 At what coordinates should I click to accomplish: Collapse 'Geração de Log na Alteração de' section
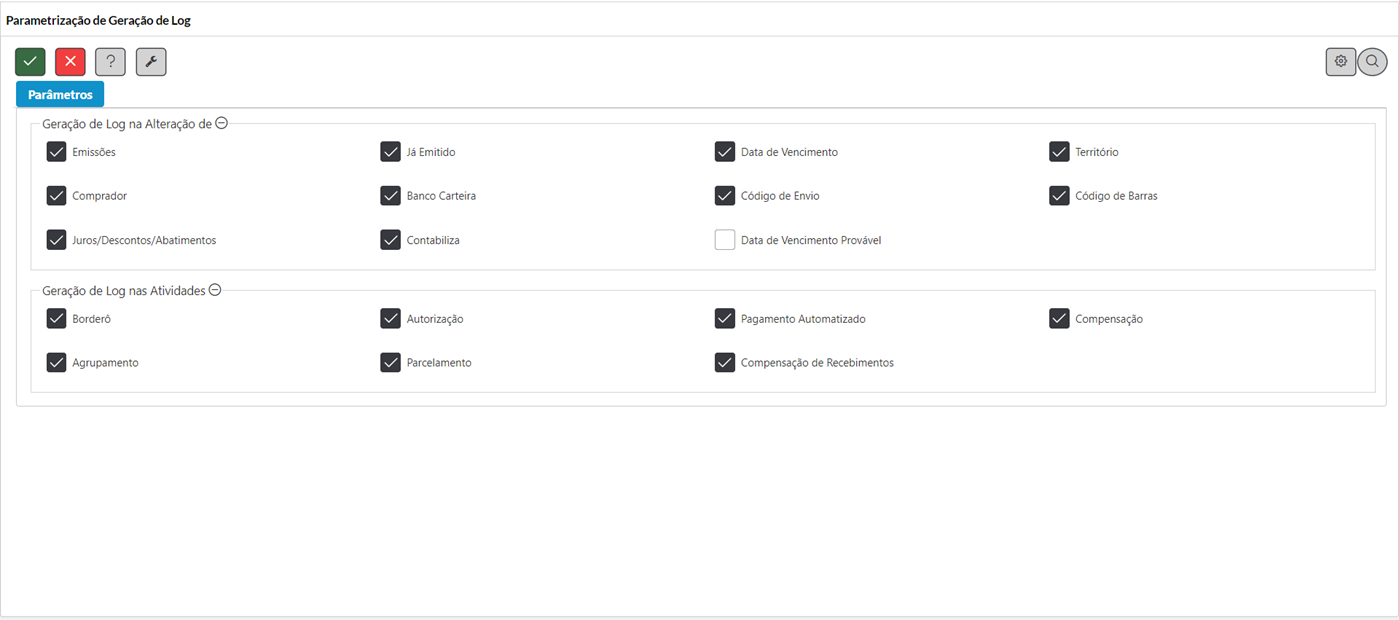pyautogui.click(x=222, y=124)
